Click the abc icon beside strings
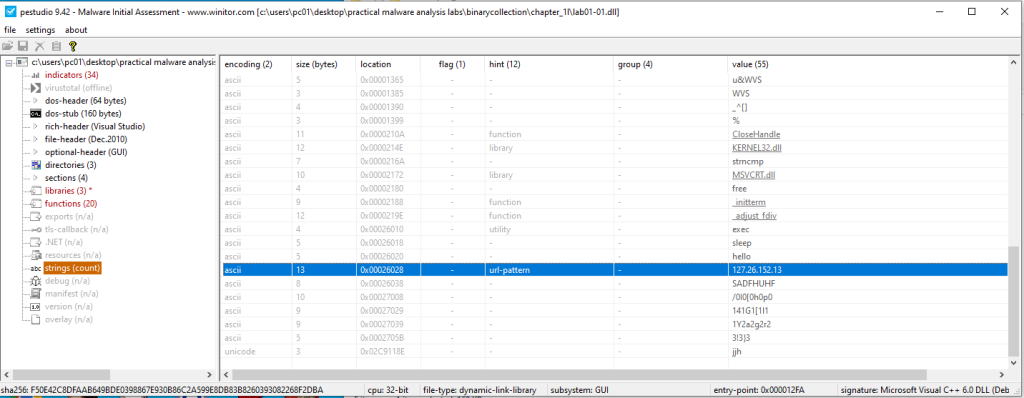 (35, 268)
